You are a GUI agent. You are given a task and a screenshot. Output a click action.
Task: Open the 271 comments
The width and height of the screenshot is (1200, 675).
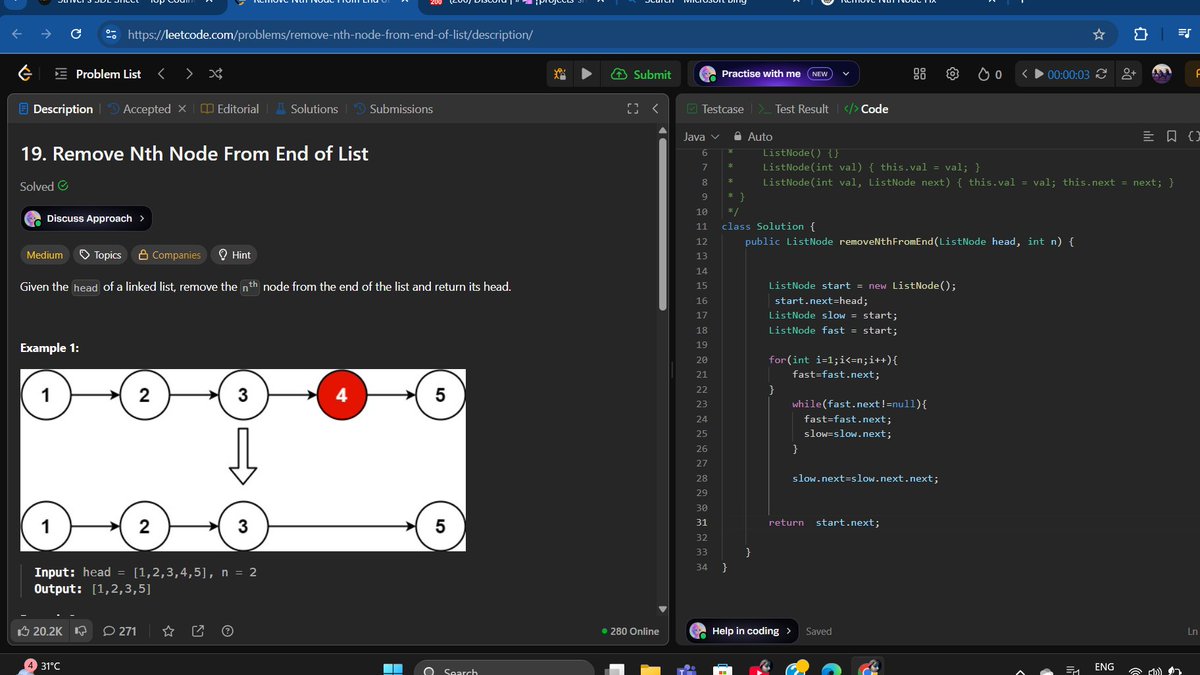pos(120,631)
